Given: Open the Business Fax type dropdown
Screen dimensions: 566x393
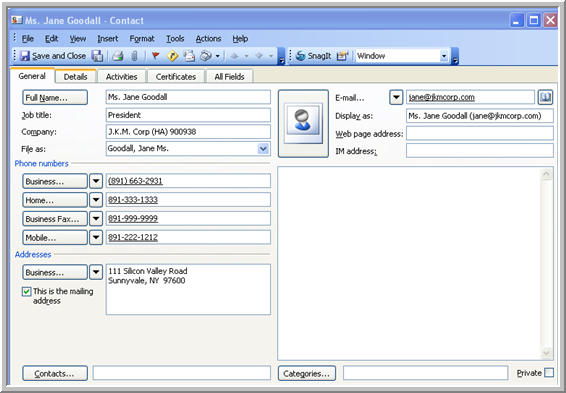Looking at the screenshot, I should [x=96, y=219].
